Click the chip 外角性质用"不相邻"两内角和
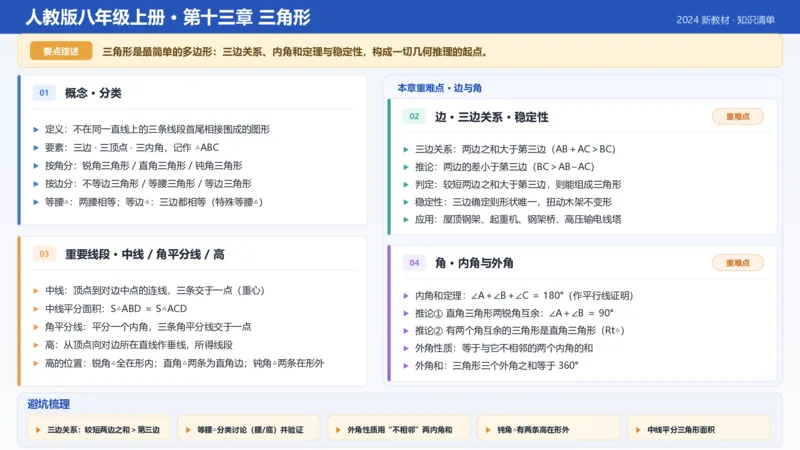The image size is (800, 450). (398, 430)
